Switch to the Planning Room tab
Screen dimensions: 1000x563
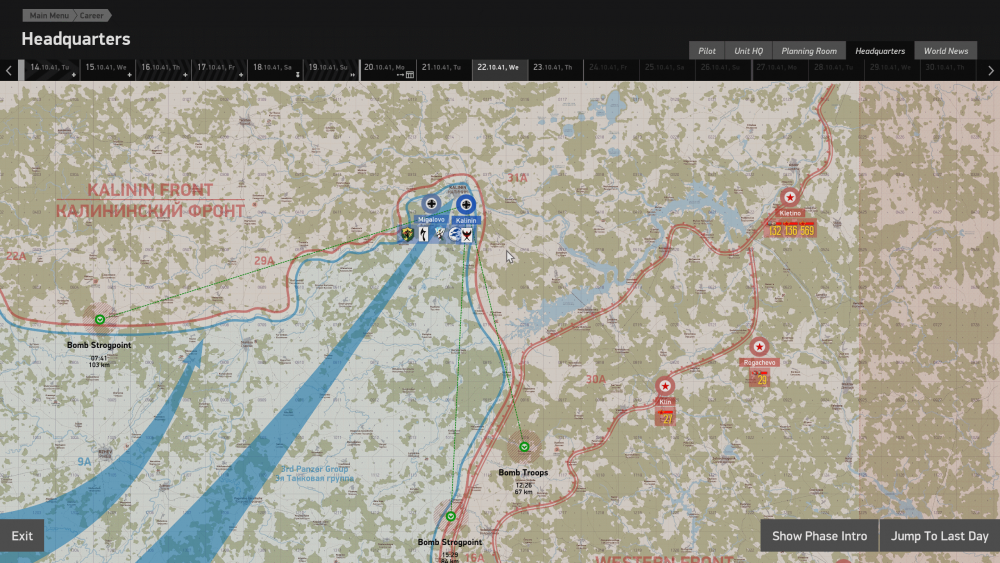coord(809,51)
